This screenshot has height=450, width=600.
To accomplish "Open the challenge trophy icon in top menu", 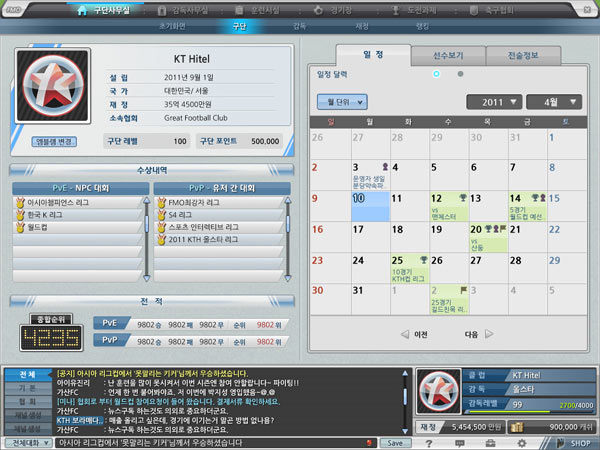I will (x=396, y=10).
